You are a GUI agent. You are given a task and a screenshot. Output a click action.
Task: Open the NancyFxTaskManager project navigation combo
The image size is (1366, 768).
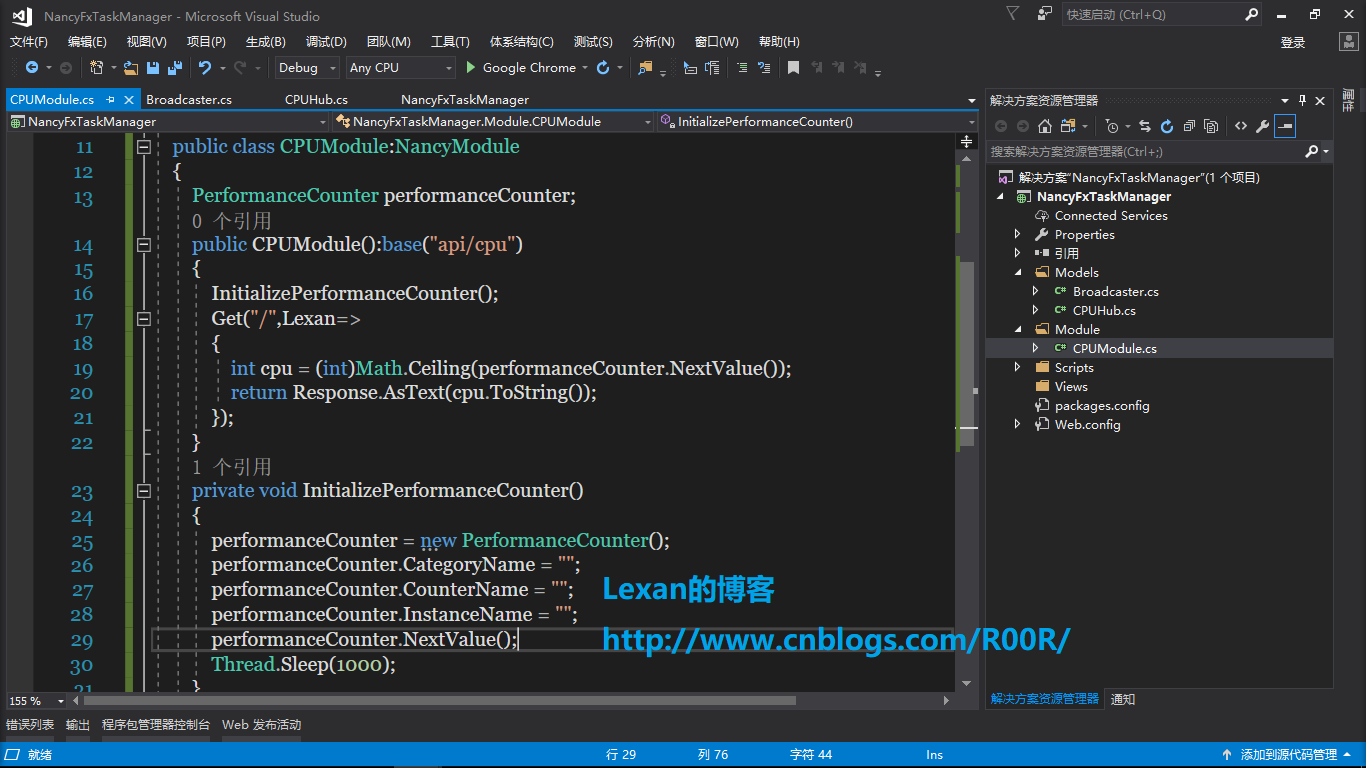coord(168,121)
